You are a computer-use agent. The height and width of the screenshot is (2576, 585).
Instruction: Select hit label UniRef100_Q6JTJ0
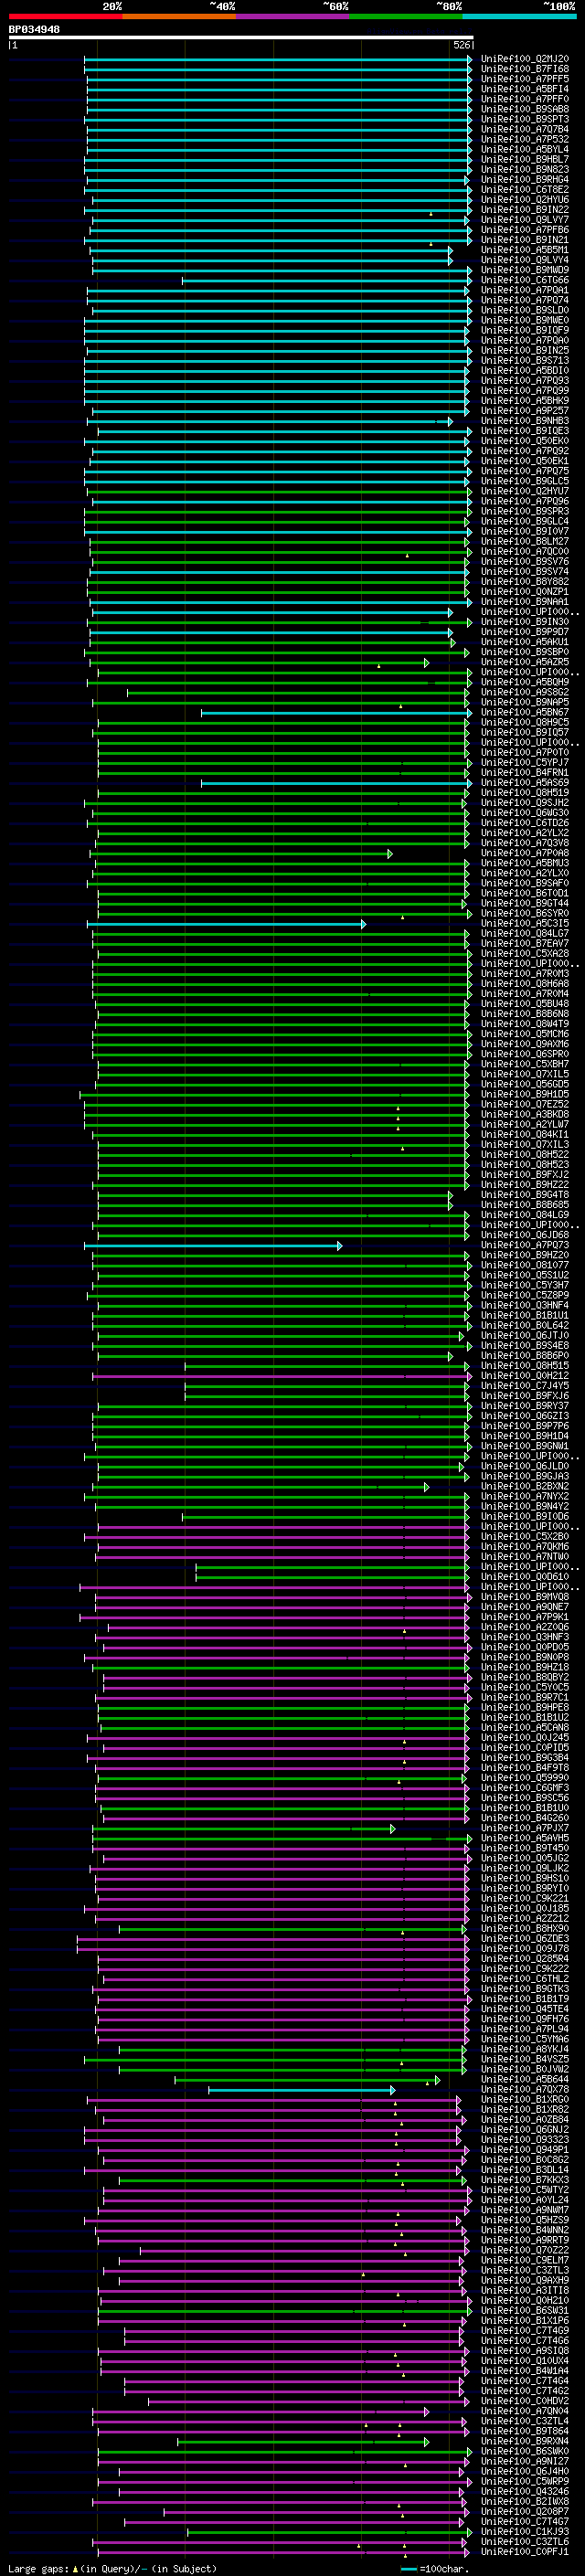pyautogui.click(x=525, y=1335)
